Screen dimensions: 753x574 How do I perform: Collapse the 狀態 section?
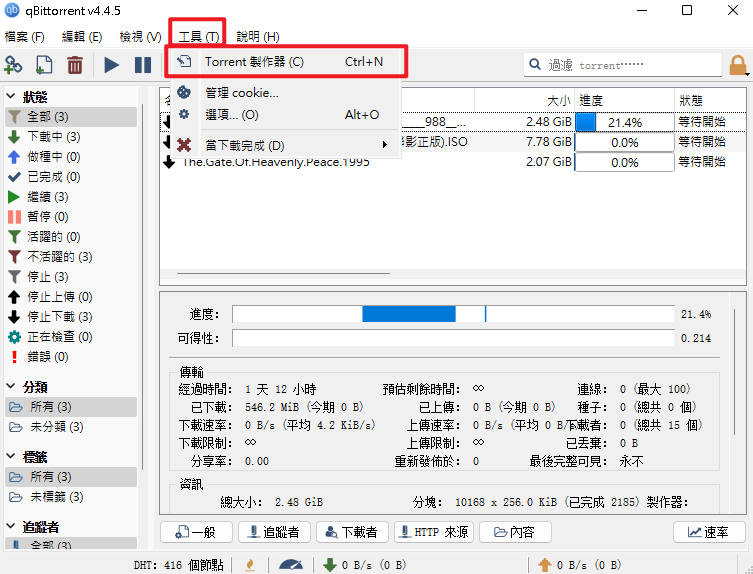coord(11,97)
